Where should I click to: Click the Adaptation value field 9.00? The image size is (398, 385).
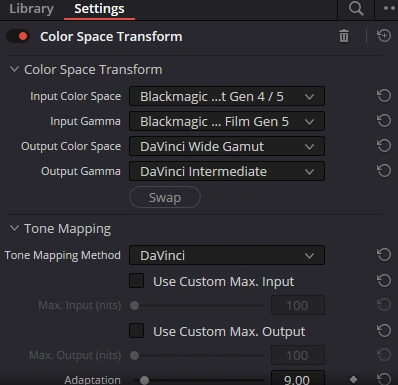click(297, 378)
